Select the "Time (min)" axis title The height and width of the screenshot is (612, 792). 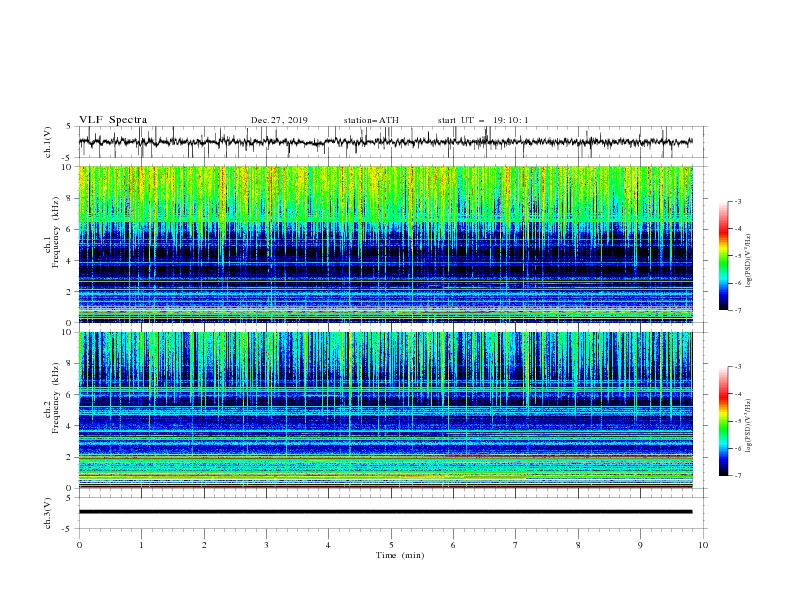(400, 555)
